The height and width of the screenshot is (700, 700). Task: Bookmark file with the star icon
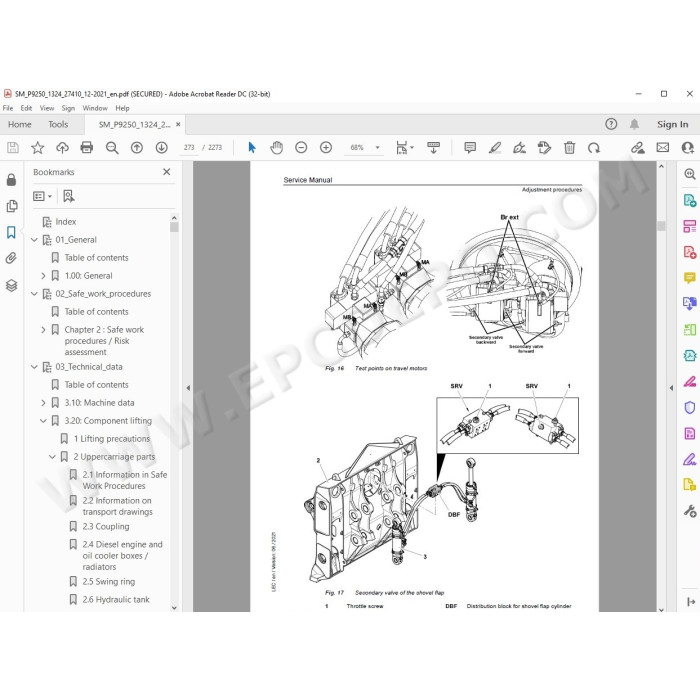[38, 147]
